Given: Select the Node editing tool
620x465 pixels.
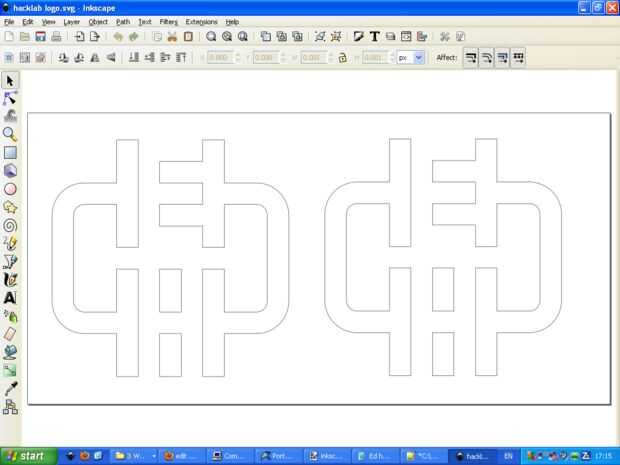Looking at the screenshot, I should click(x=10, y=99).
